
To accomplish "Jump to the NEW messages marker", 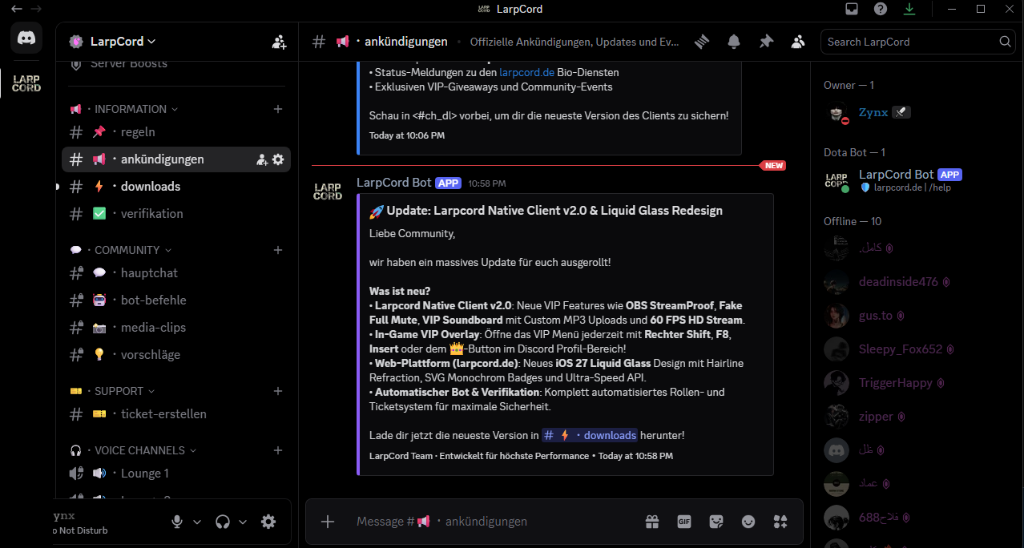I will point(774,165).
